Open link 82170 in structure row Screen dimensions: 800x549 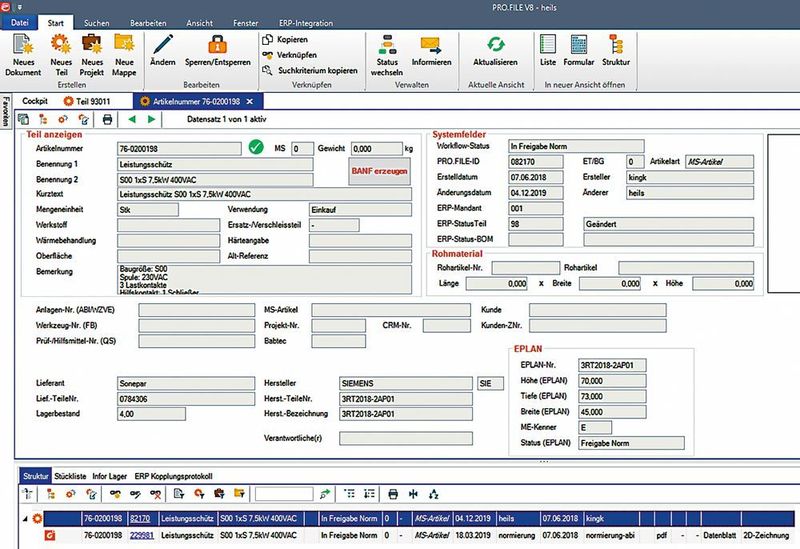point(140,518)
